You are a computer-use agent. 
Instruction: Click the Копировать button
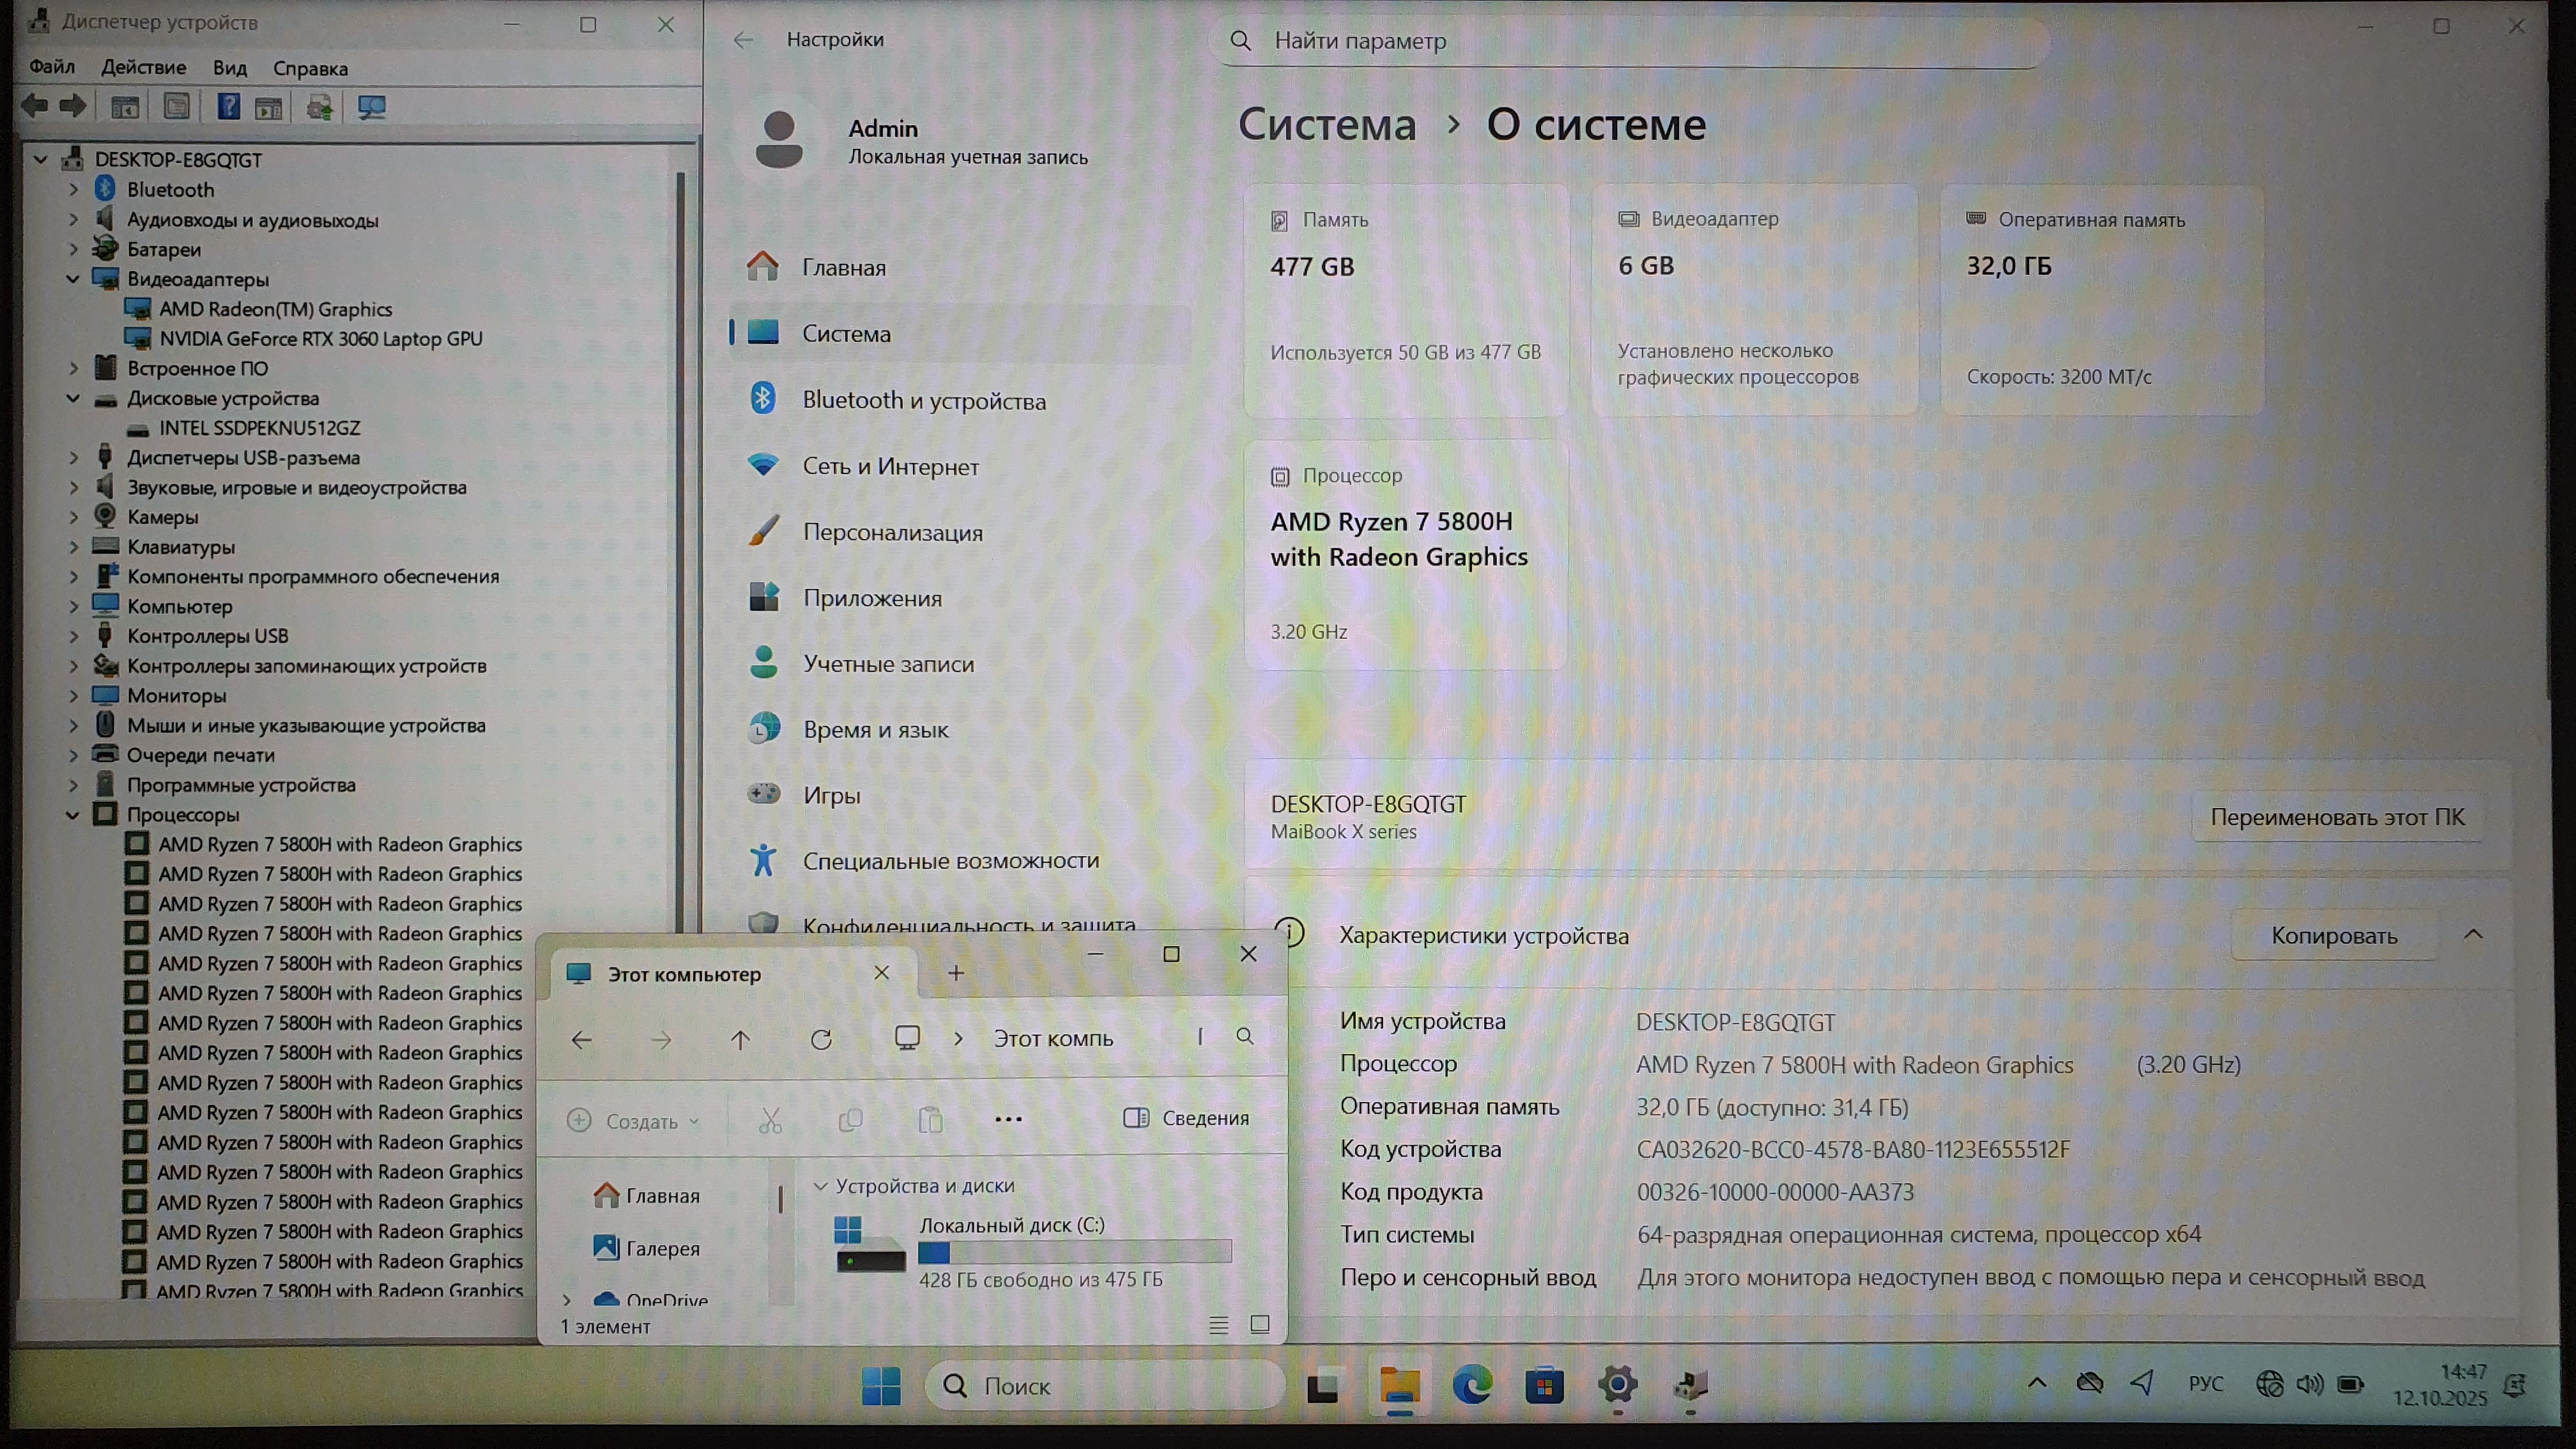click(x=2333, y=936)
